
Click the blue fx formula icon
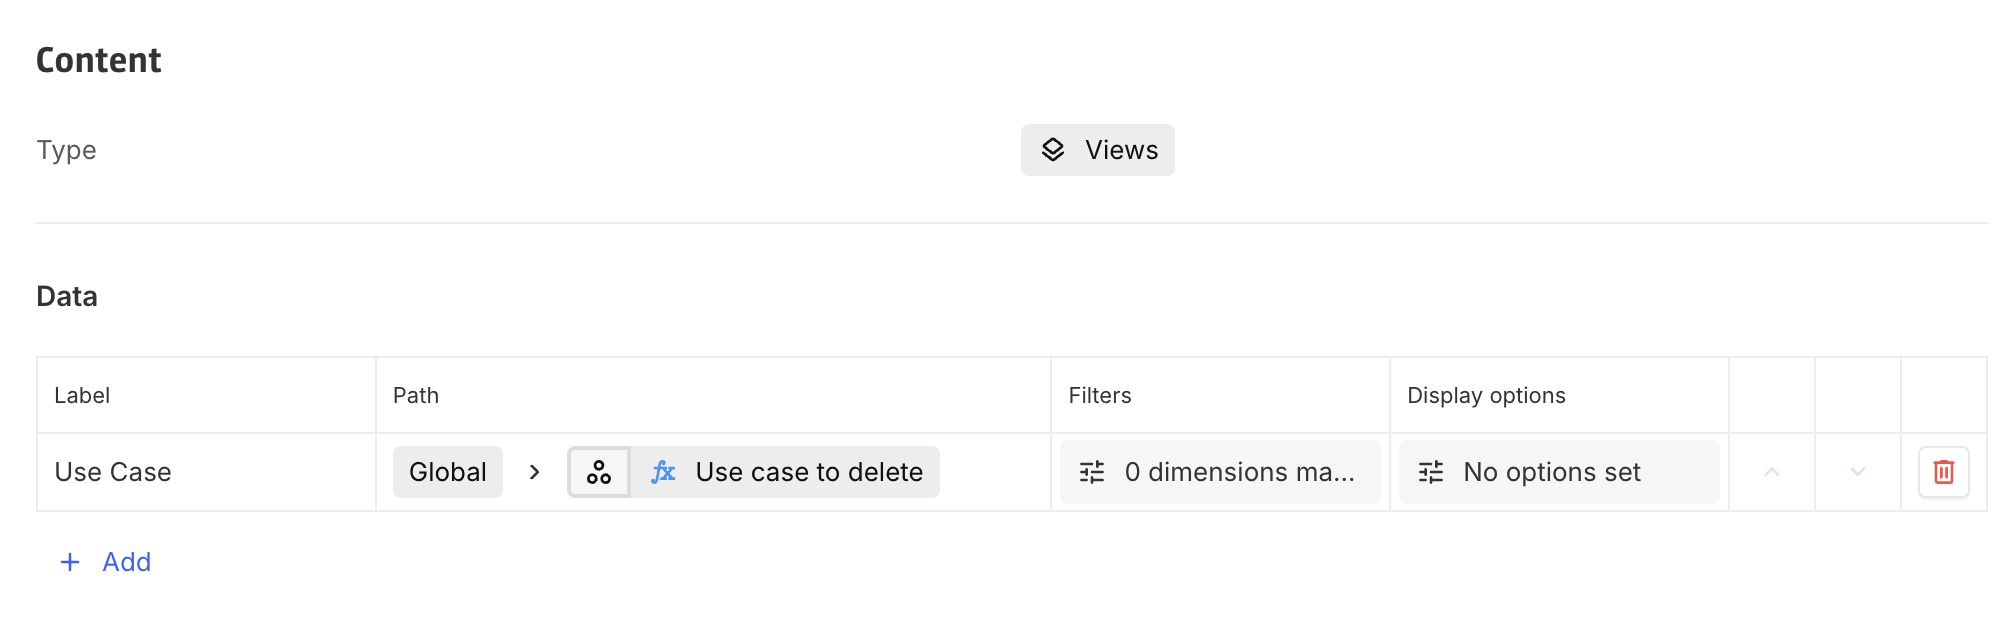click(x=663, y=471)
